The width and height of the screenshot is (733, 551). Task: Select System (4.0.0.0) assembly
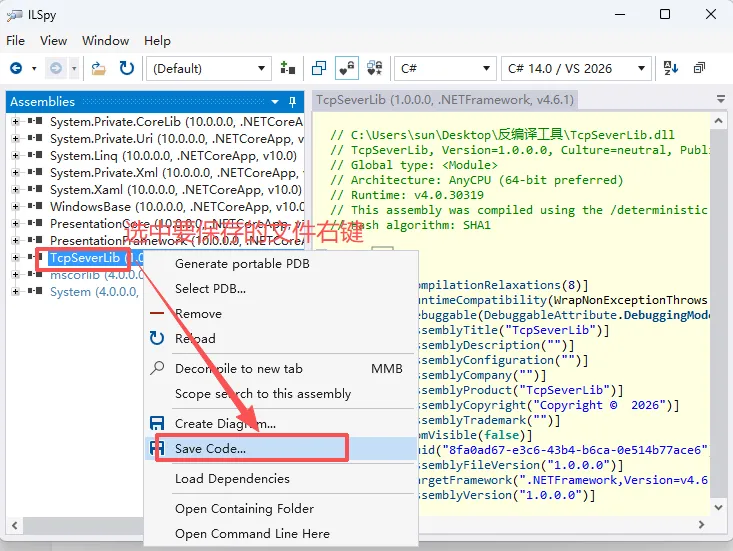click(94, 292)
